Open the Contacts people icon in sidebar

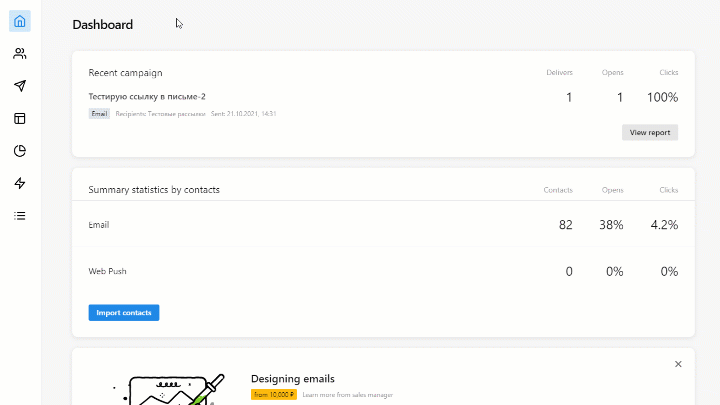pos(20,54)
